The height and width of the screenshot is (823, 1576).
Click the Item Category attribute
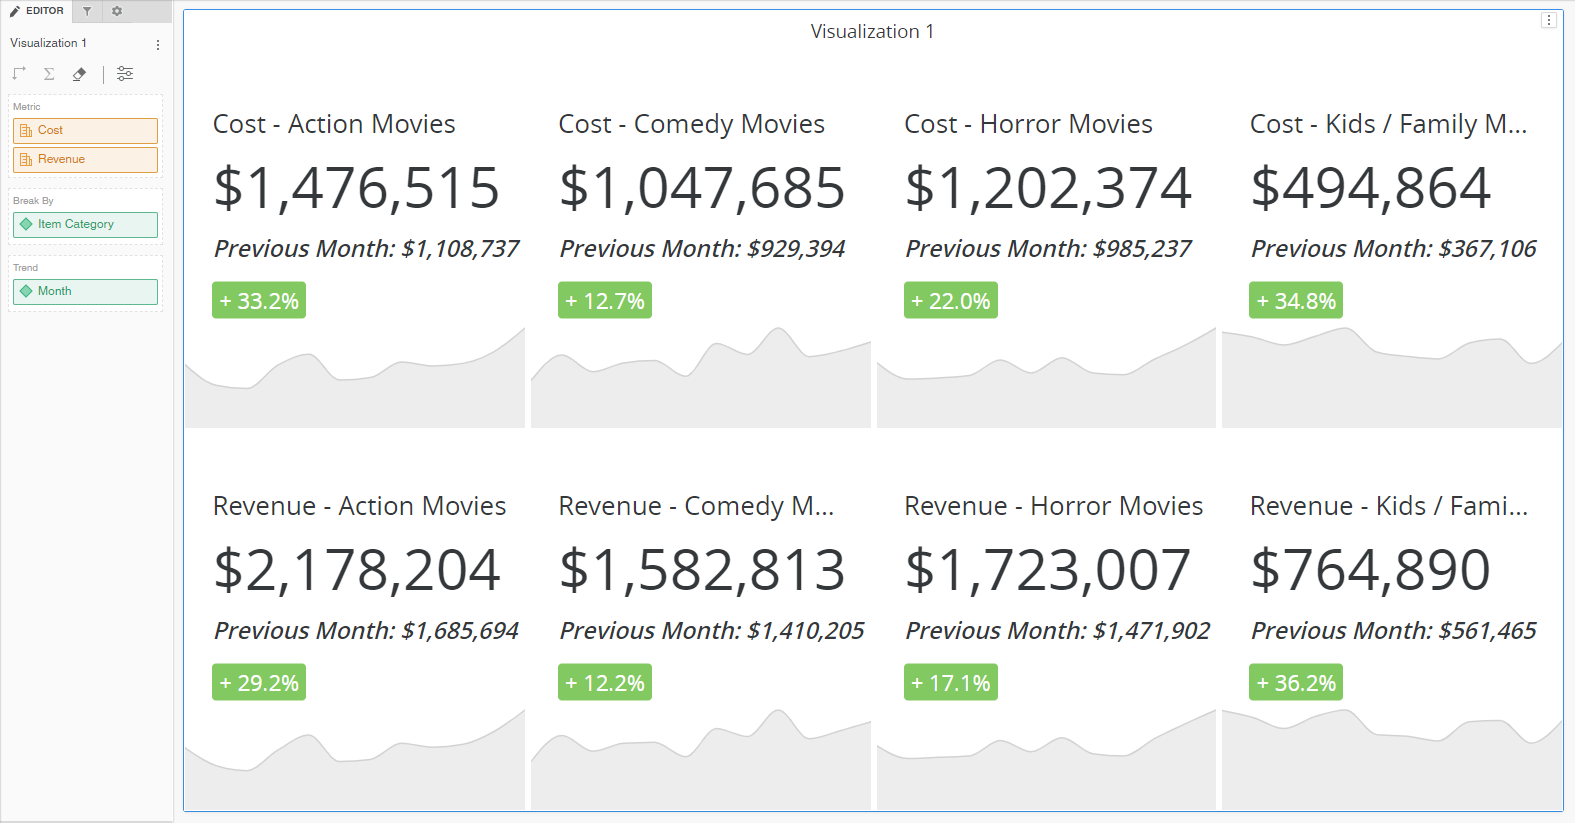pos(85,225)
